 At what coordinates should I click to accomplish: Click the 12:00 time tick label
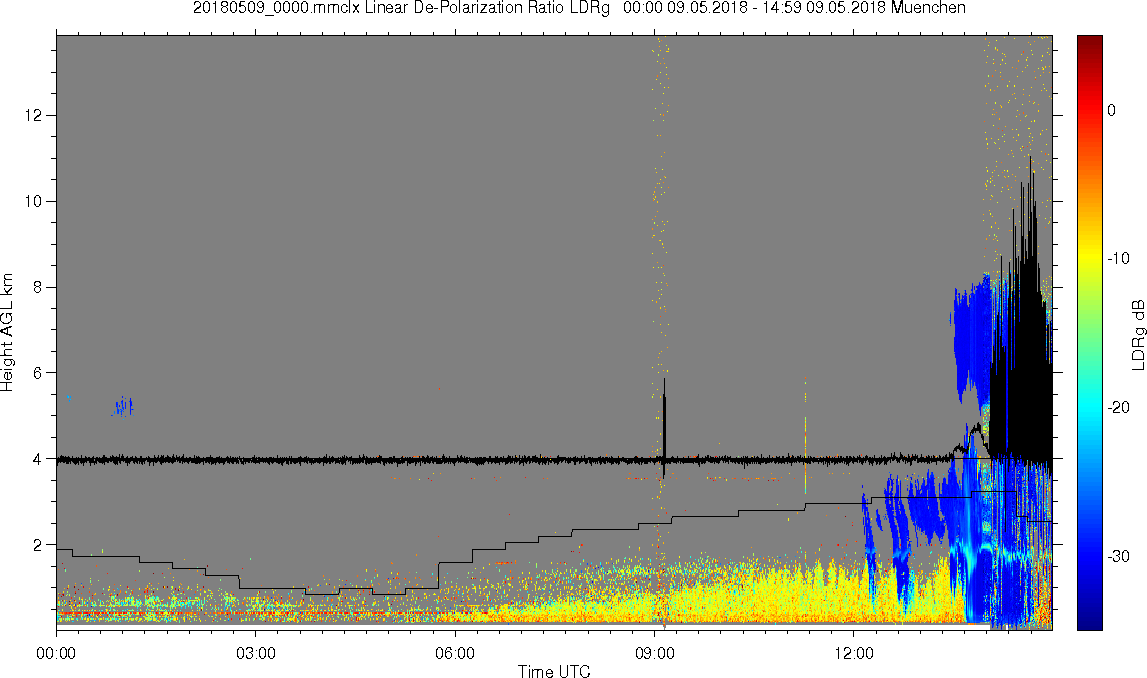point(854,653)
